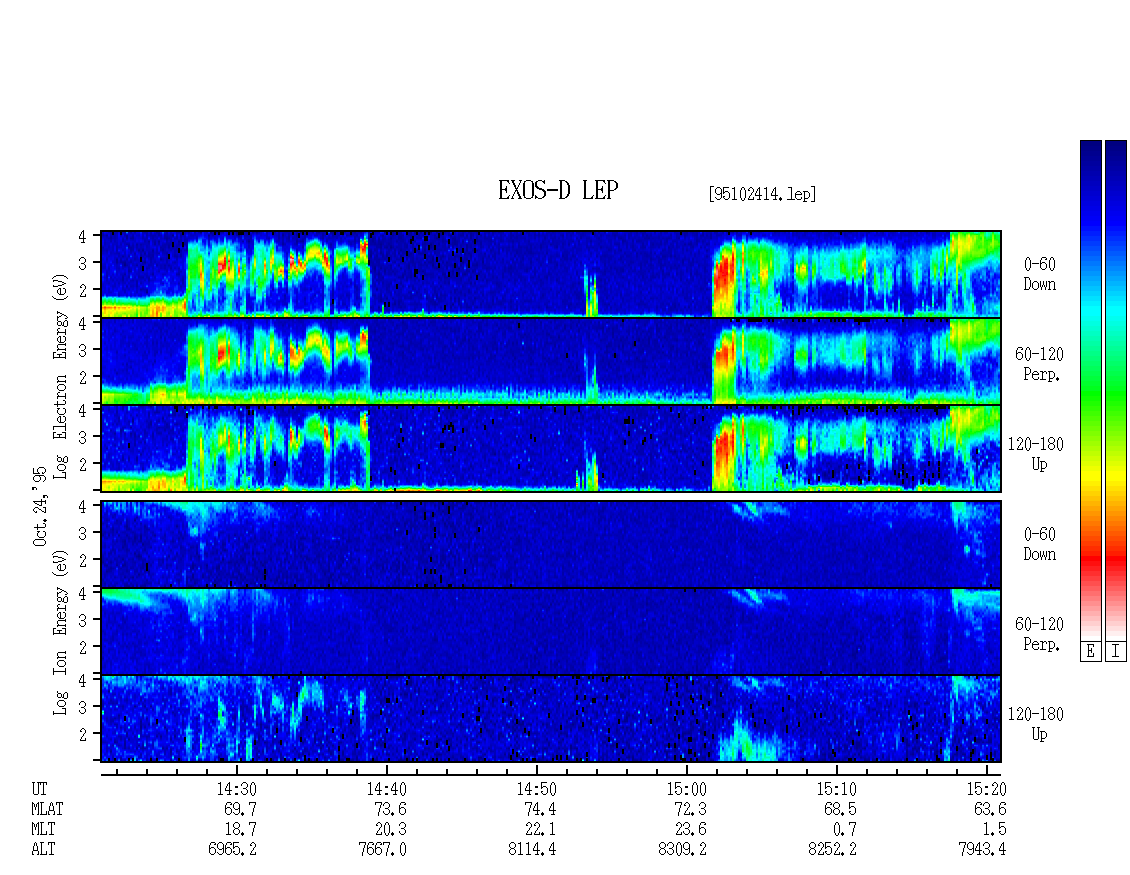Screen dimensions: 1130x875
Task: Click the MLT value 18.7
Action: pyautogui.click(x=240, y=830)
